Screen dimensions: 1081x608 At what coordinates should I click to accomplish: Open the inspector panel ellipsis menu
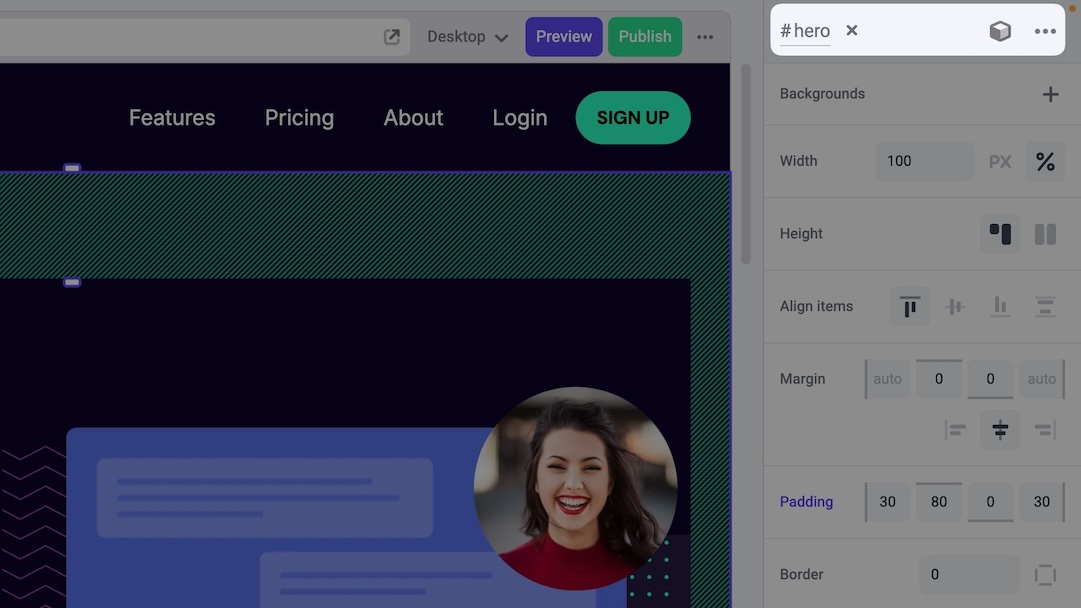1045,31
